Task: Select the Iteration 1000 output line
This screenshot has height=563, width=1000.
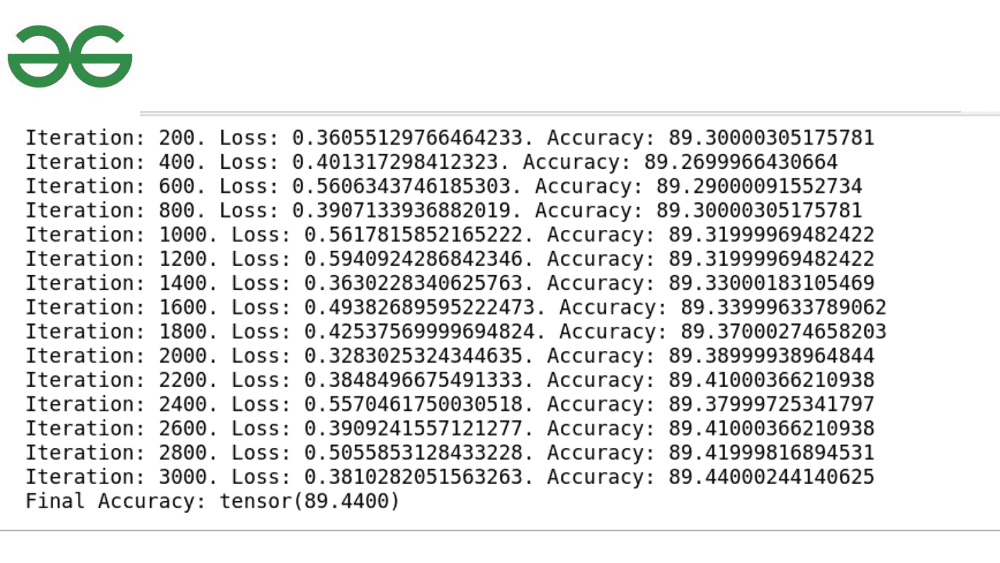Action: (x=450, y=235)
